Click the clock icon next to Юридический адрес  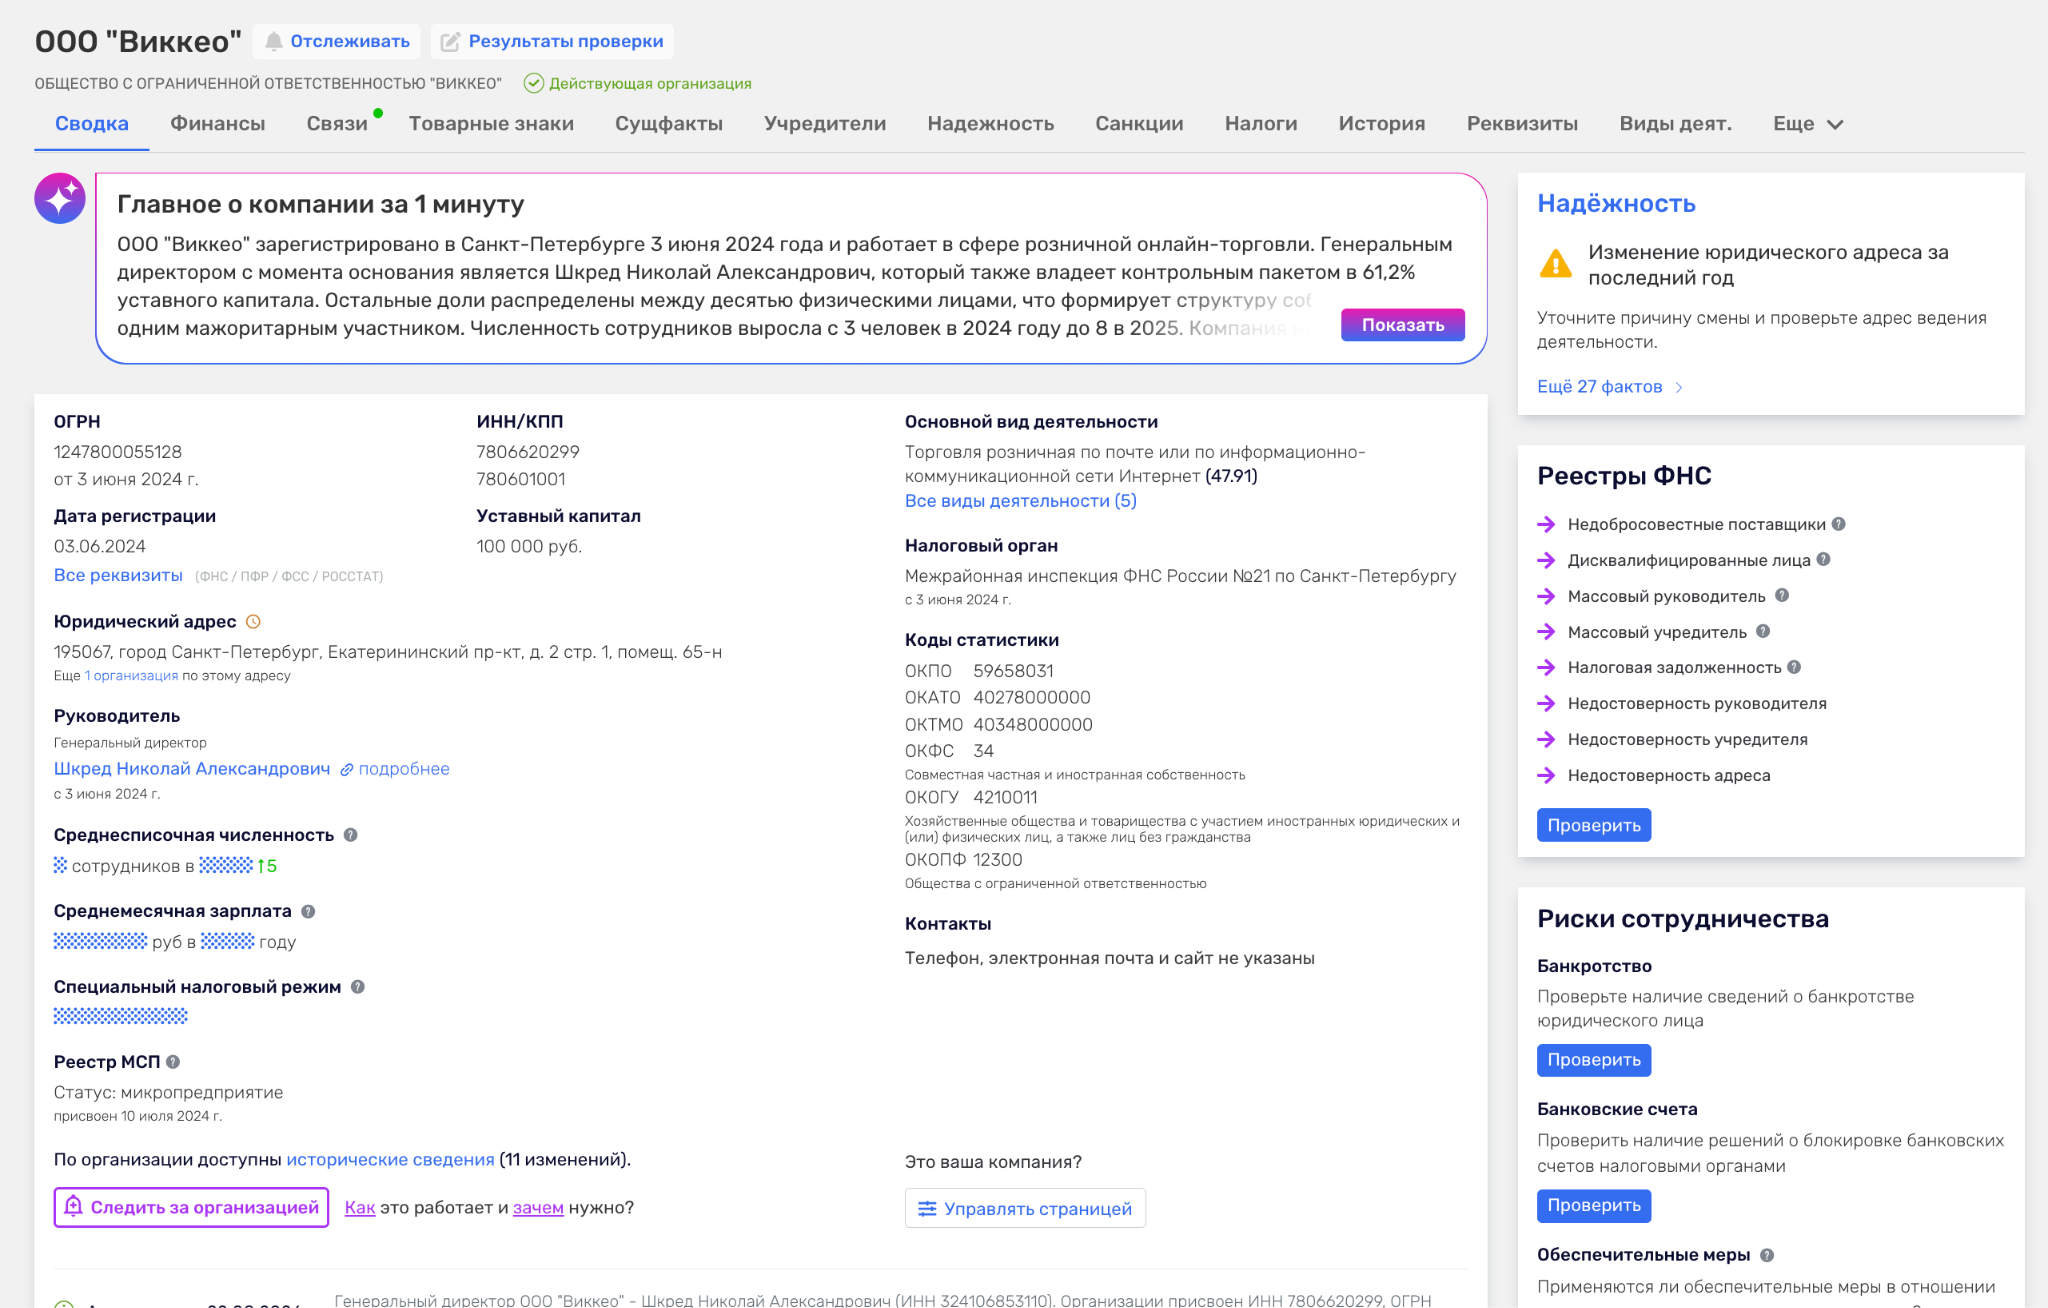point(253,622)
